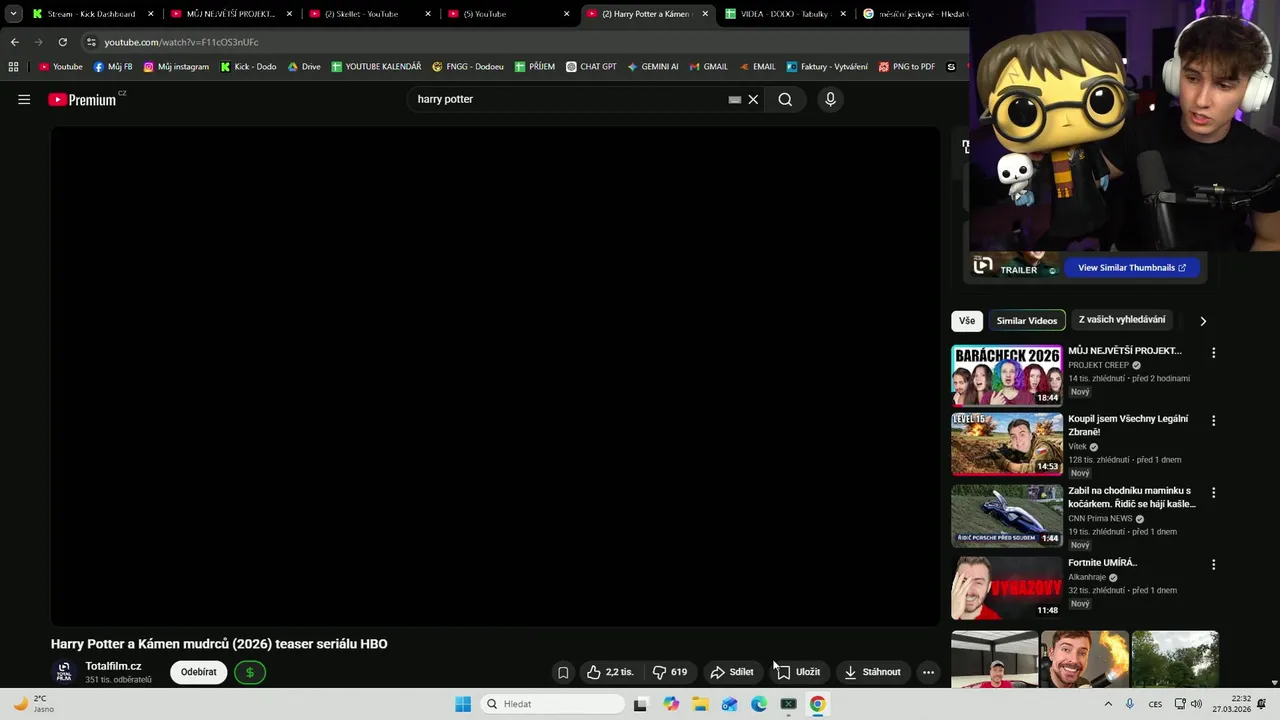Image resolution: width=1280 pixels, height=720 pixels.
Task: Open Faktury - Vytváření bookmark
Action: coord(827,67)
